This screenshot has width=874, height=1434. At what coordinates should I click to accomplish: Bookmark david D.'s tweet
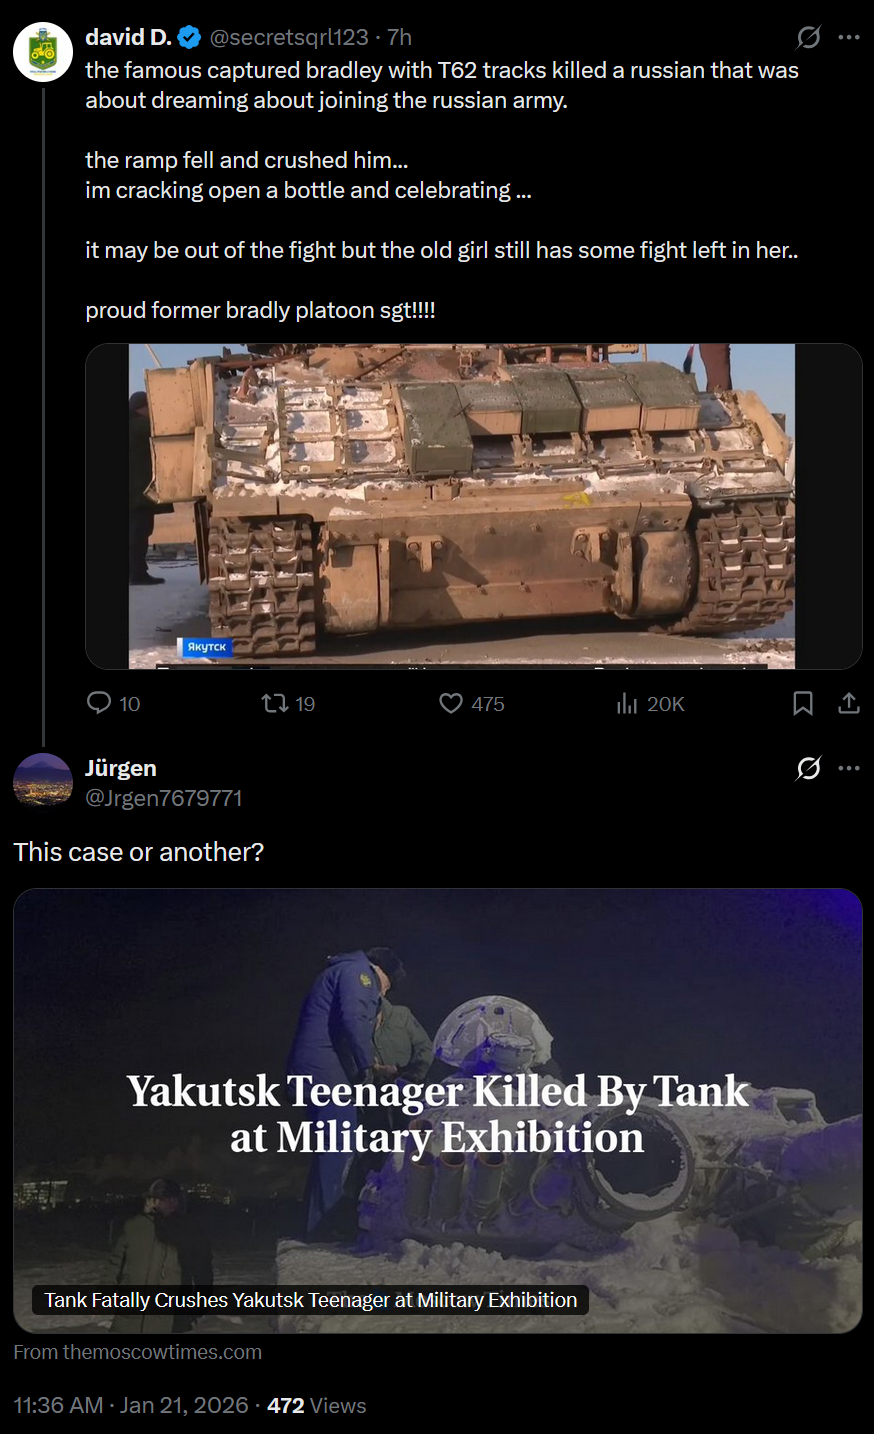coord(802,704)
